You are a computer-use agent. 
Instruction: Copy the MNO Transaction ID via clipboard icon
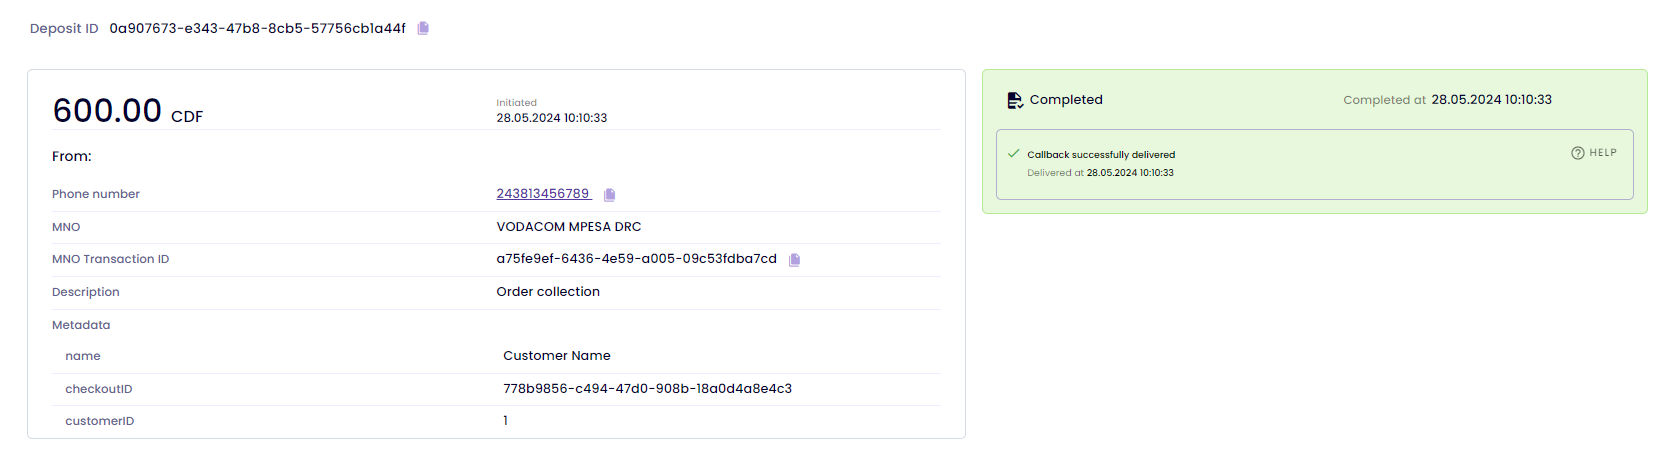pyautogui.click(x=794, y=260)
